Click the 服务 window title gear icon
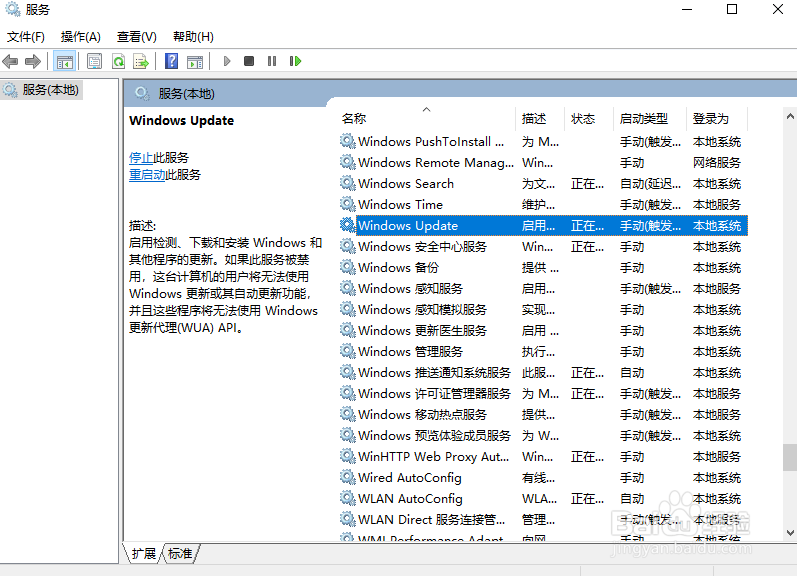 click(x=13, y=9)
